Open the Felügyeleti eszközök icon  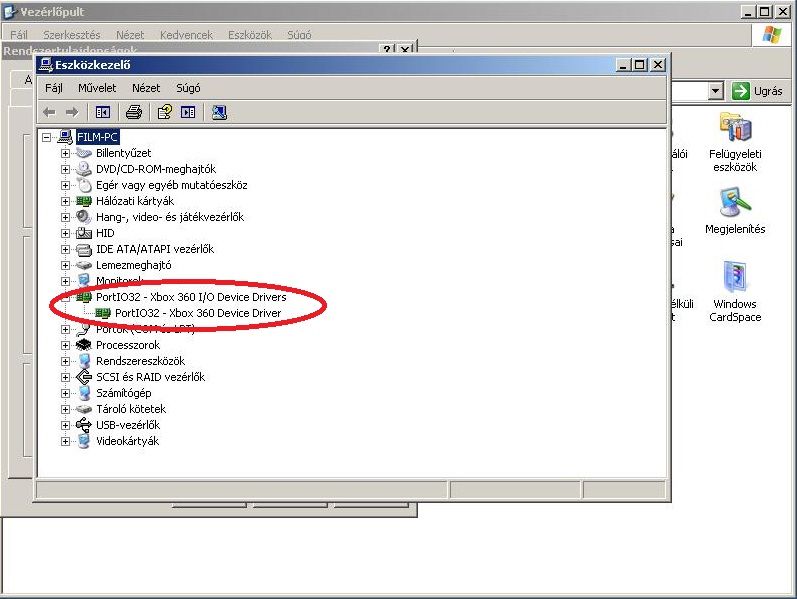coord(735,142)
